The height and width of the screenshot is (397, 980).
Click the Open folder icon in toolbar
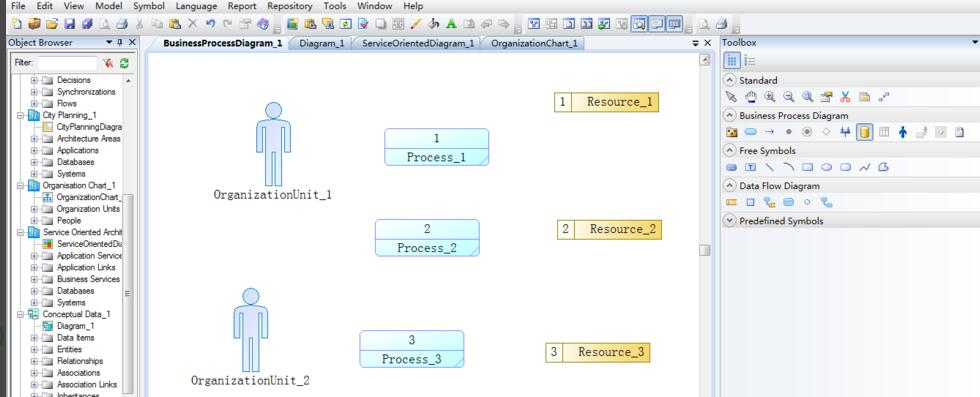52,24
